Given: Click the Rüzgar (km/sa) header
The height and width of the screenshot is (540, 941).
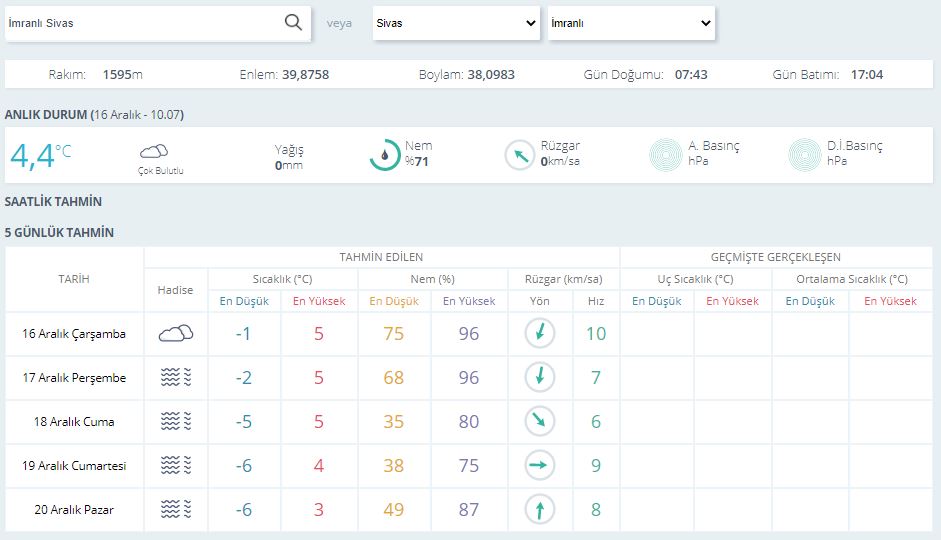Looking at the screenshot, I should tap(563, 279).
